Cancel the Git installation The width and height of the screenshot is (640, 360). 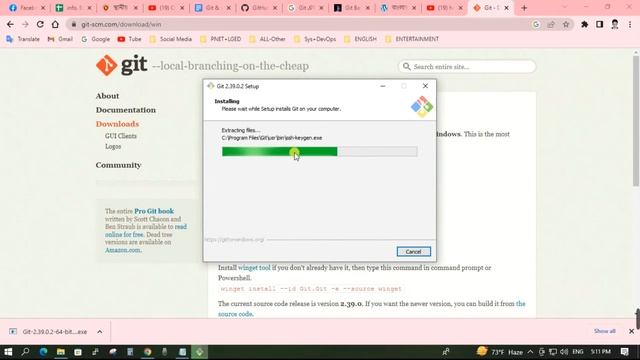click(x=413, y=251)
